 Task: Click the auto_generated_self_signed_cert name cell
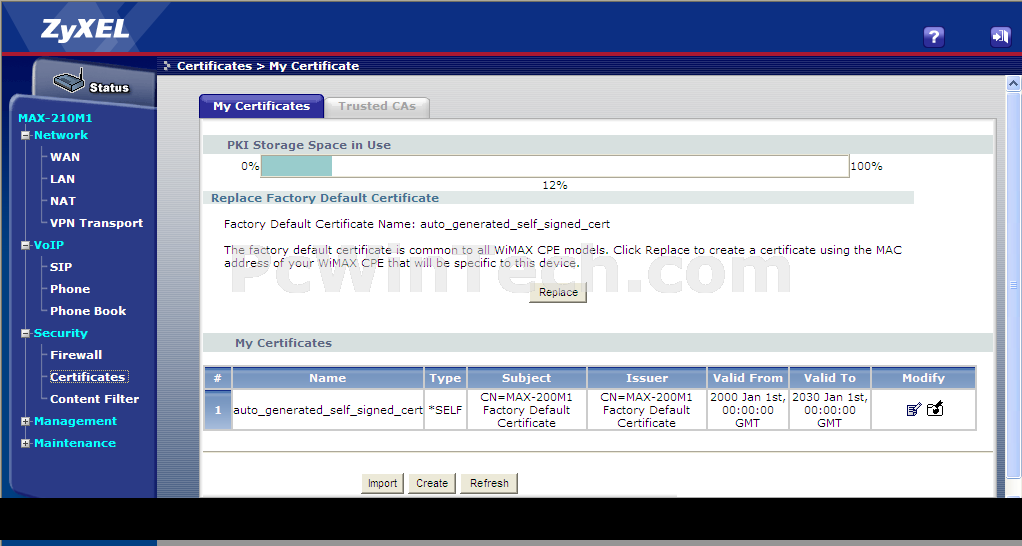[328, 410]
